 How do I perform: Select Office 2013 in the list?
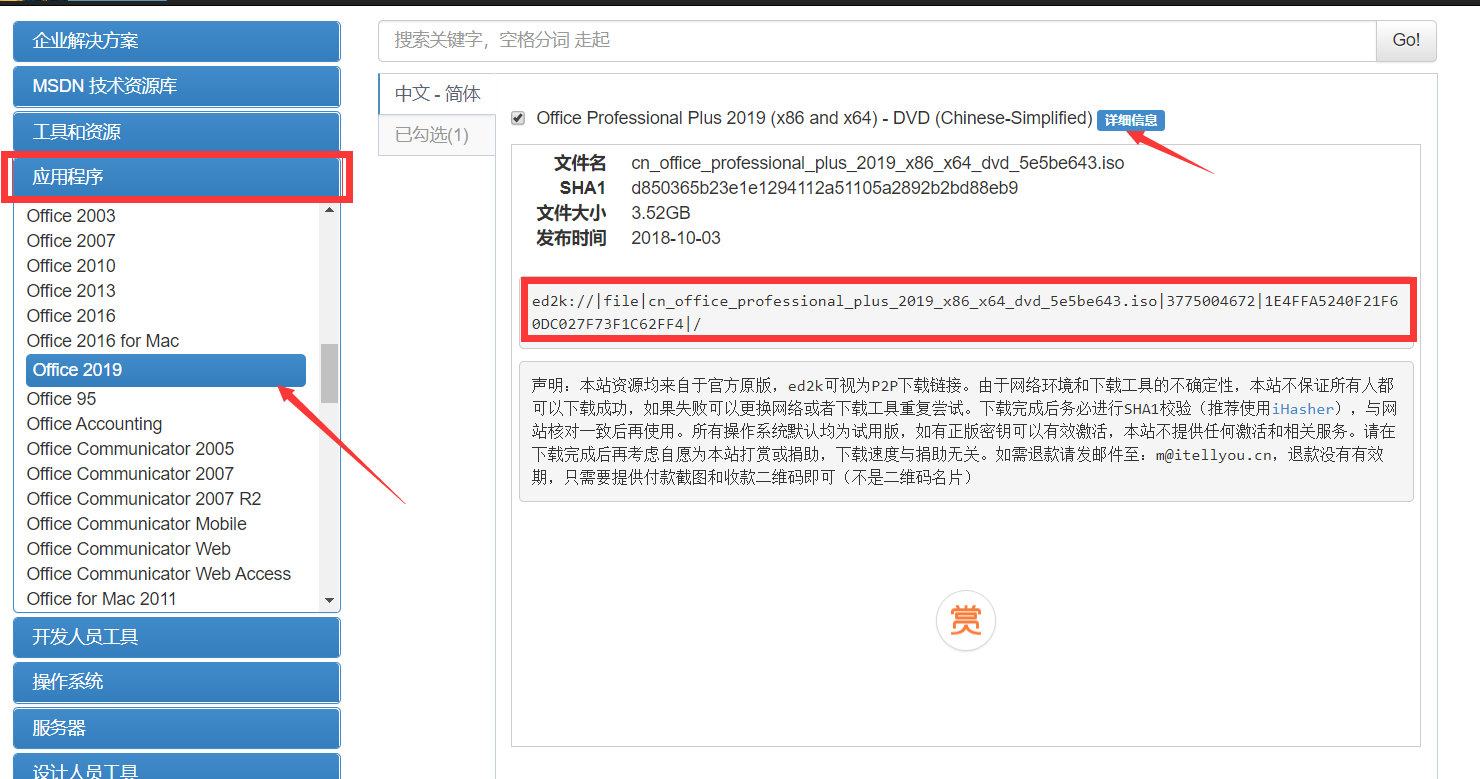[71, 291]
